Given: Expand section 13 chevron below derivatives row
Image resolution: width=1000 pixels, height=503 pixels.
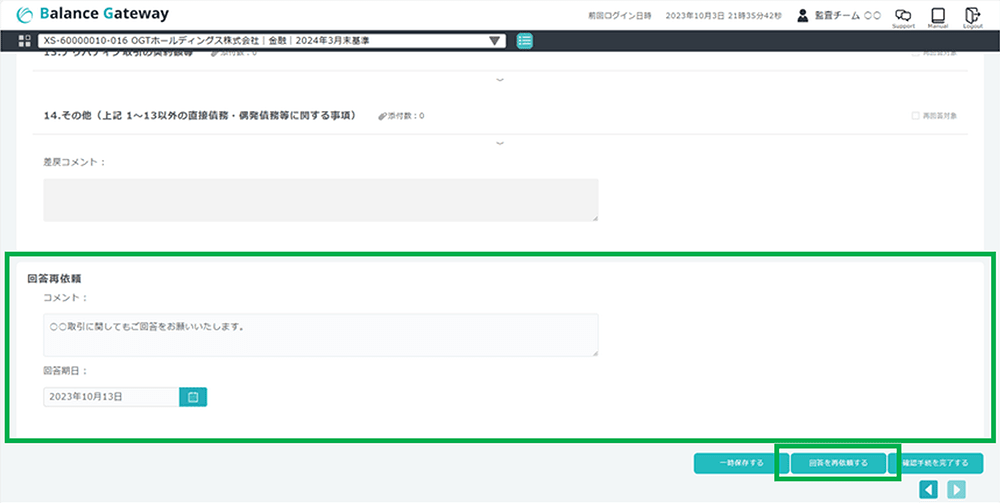Looking at the screenshot, I should (x=500, y=79).
